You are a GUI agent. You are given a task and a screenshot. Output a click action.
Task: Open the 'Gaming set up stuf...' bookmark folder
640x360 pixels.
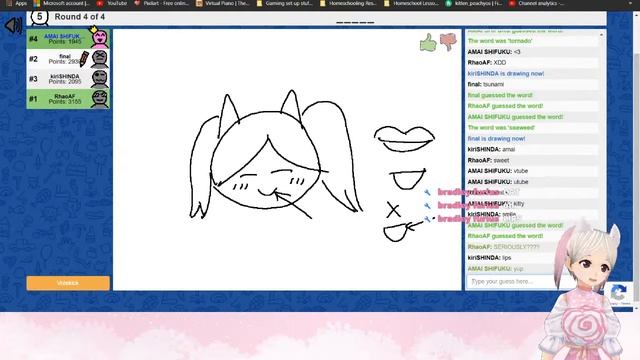coord(285,3)
